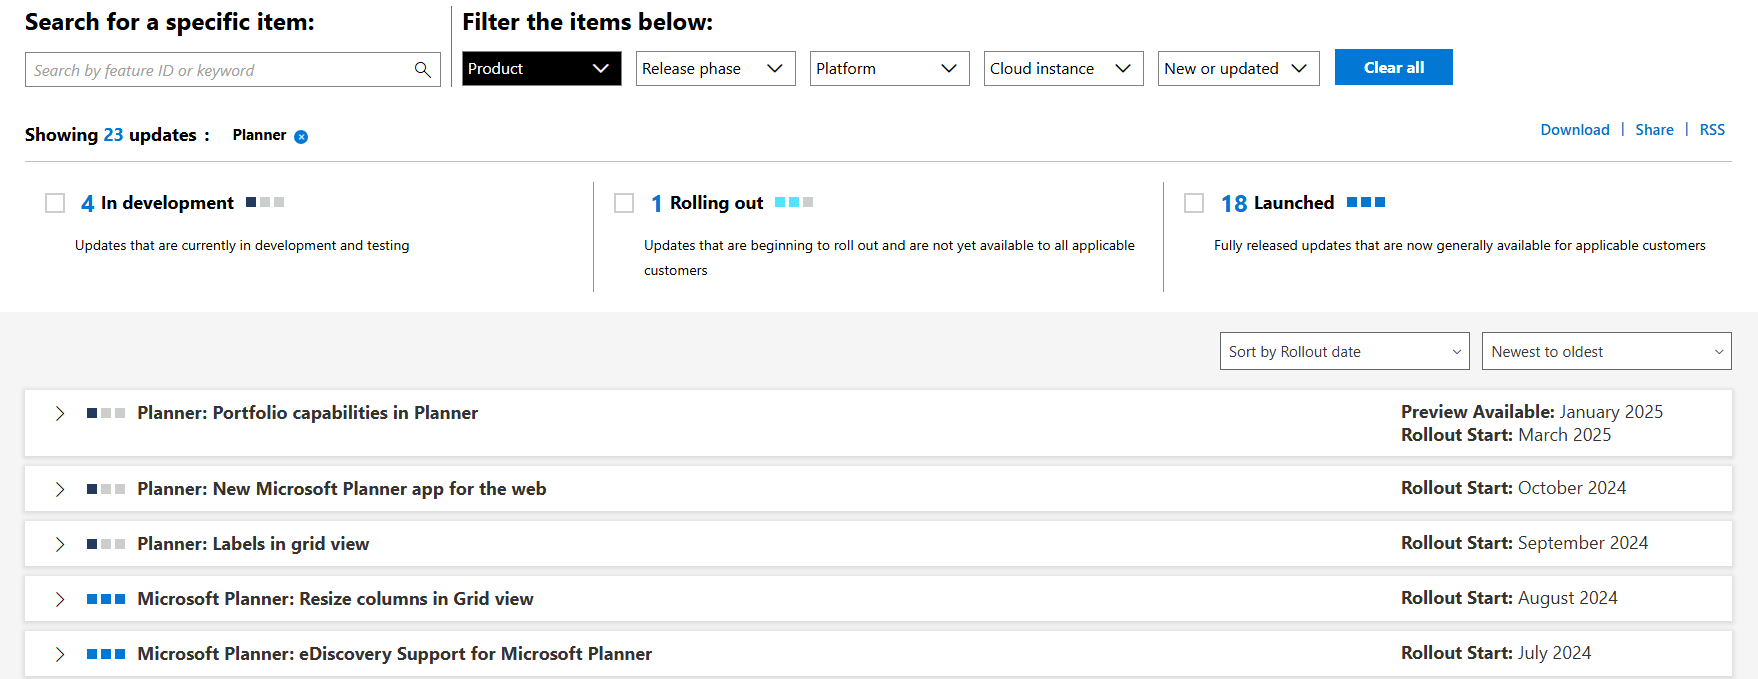Click the 1 Rolling out count heading
Viewport: 1758px width, 679px height.
pos(707,203)
